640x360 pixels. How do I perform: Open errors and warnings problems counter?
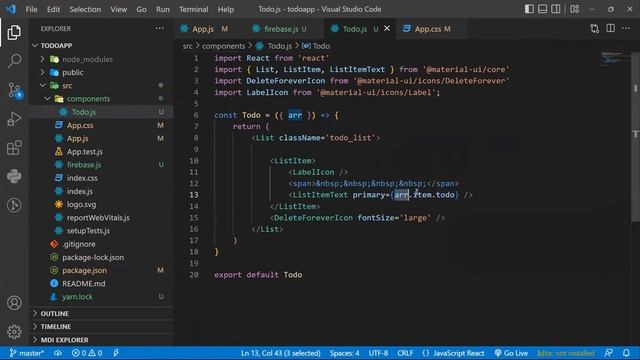point(87,353)
